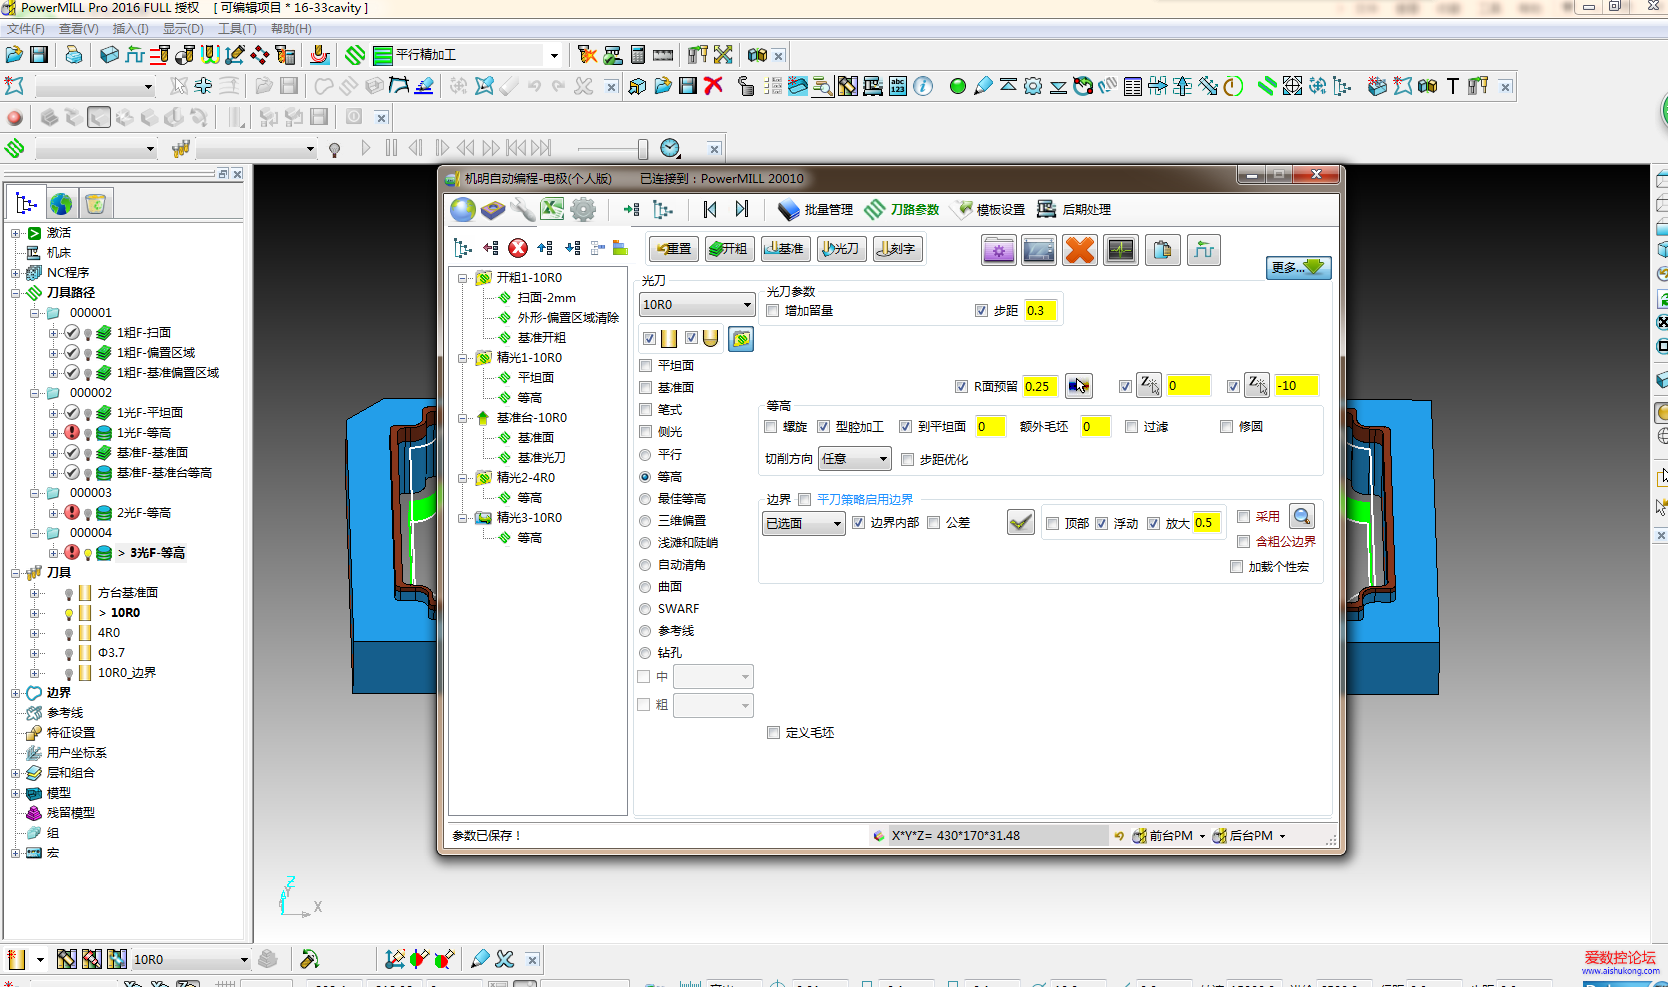Save project disk icon in main toolbar
The image size is (1668, 987).
tap(39, 55)
